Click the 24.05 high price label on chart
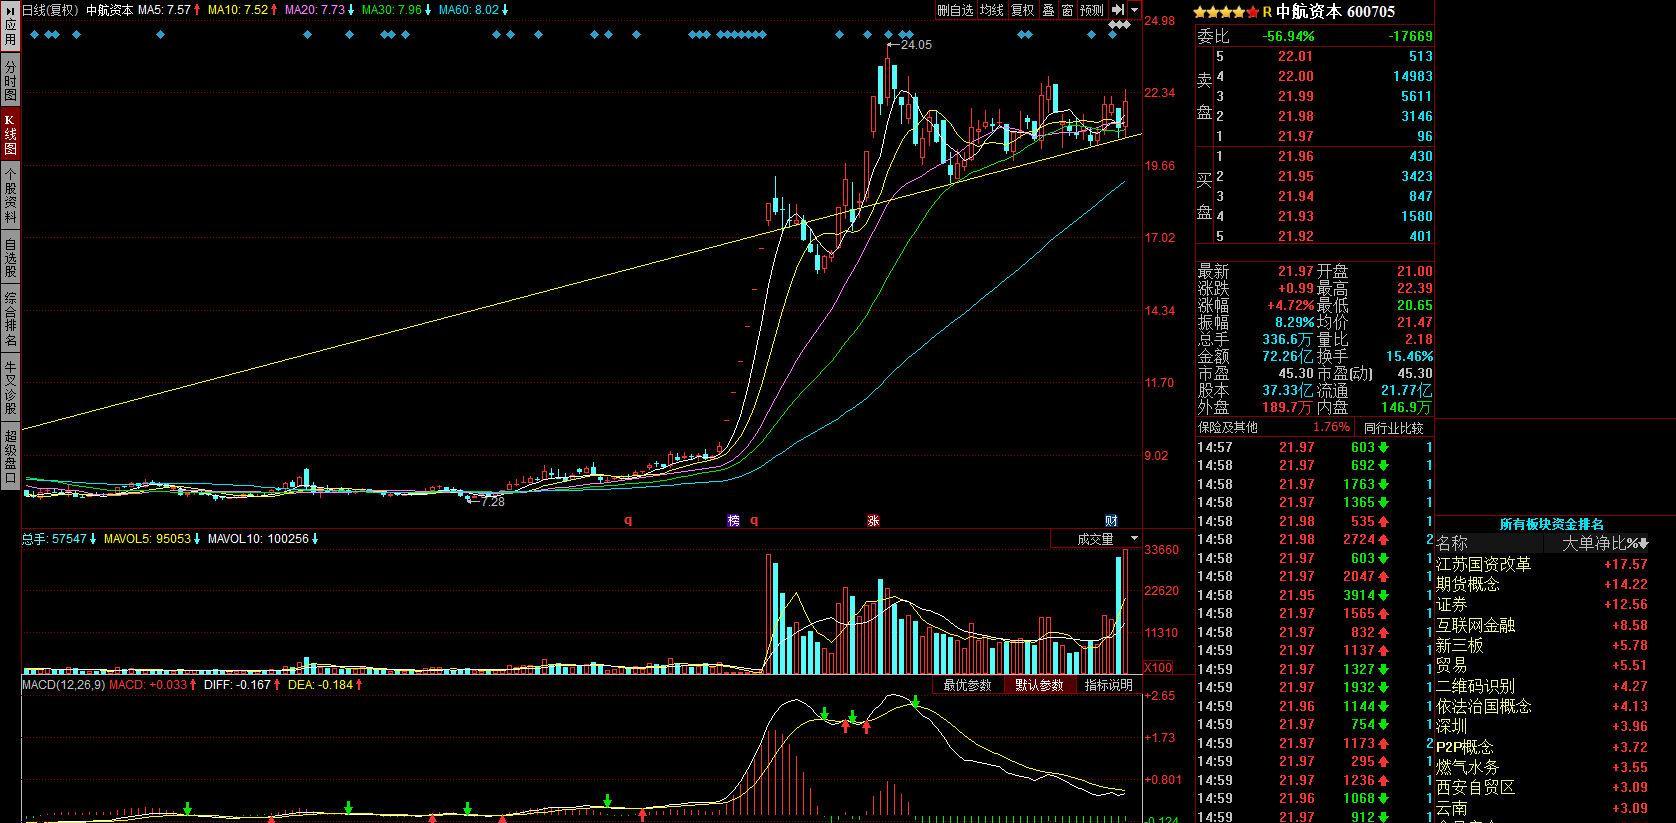 916,45
